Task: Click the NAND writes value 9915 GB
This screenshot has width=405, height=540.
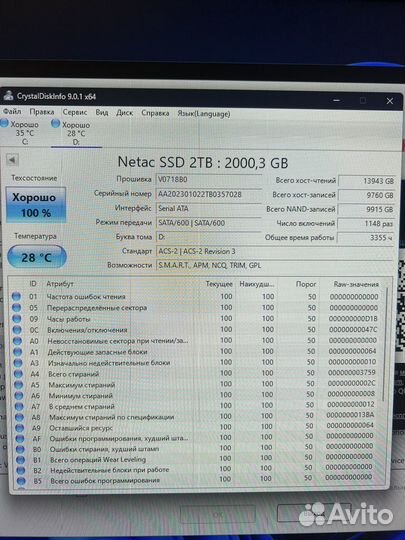Action: (x=366, y=209)
